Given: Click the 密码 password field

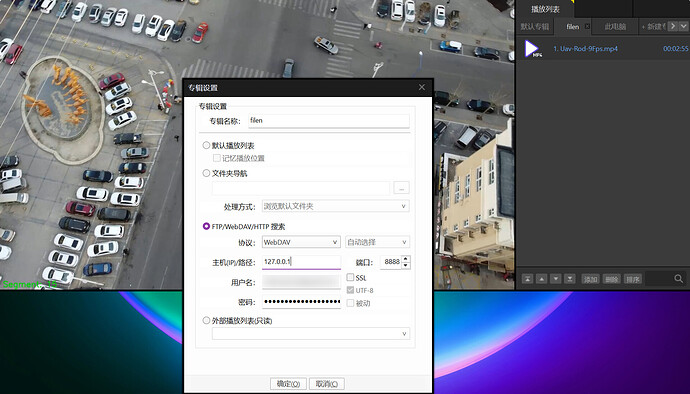Looking at the screenshot, I should coord(301,302).
